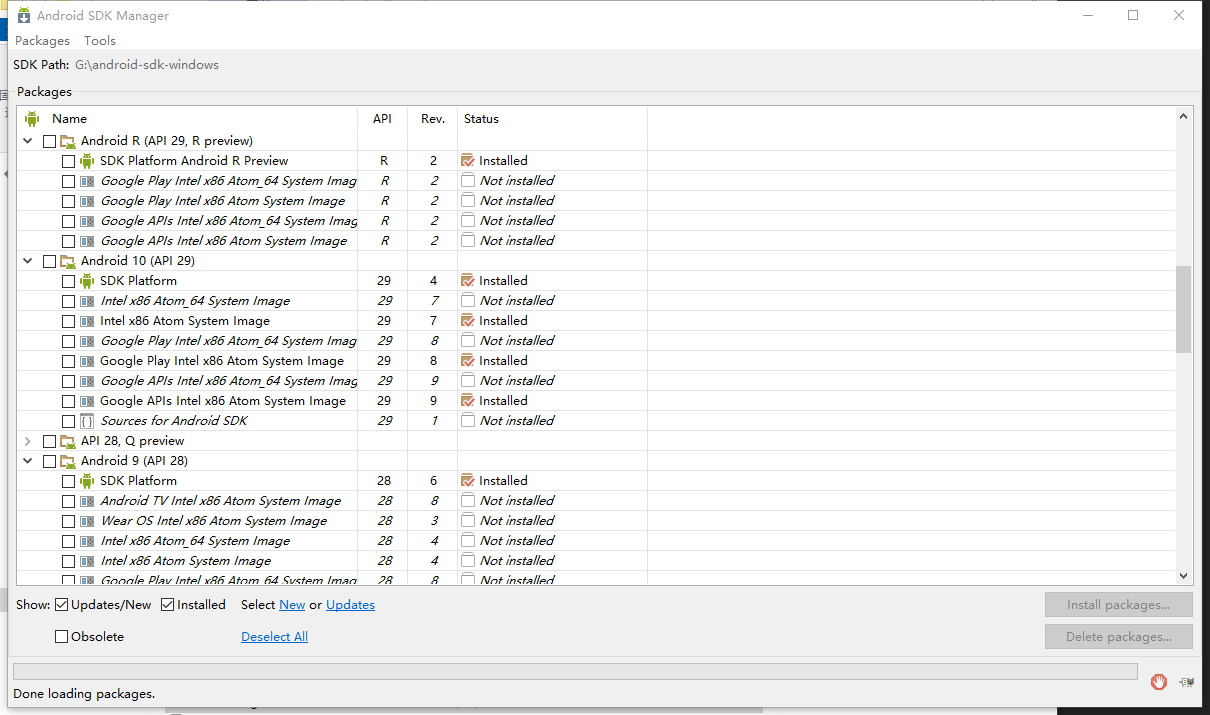Click the system image icon for Google Play Intel x86 Atom_64 System Image R
This screenshot has width=1210, height=715.
pos(87,181)
